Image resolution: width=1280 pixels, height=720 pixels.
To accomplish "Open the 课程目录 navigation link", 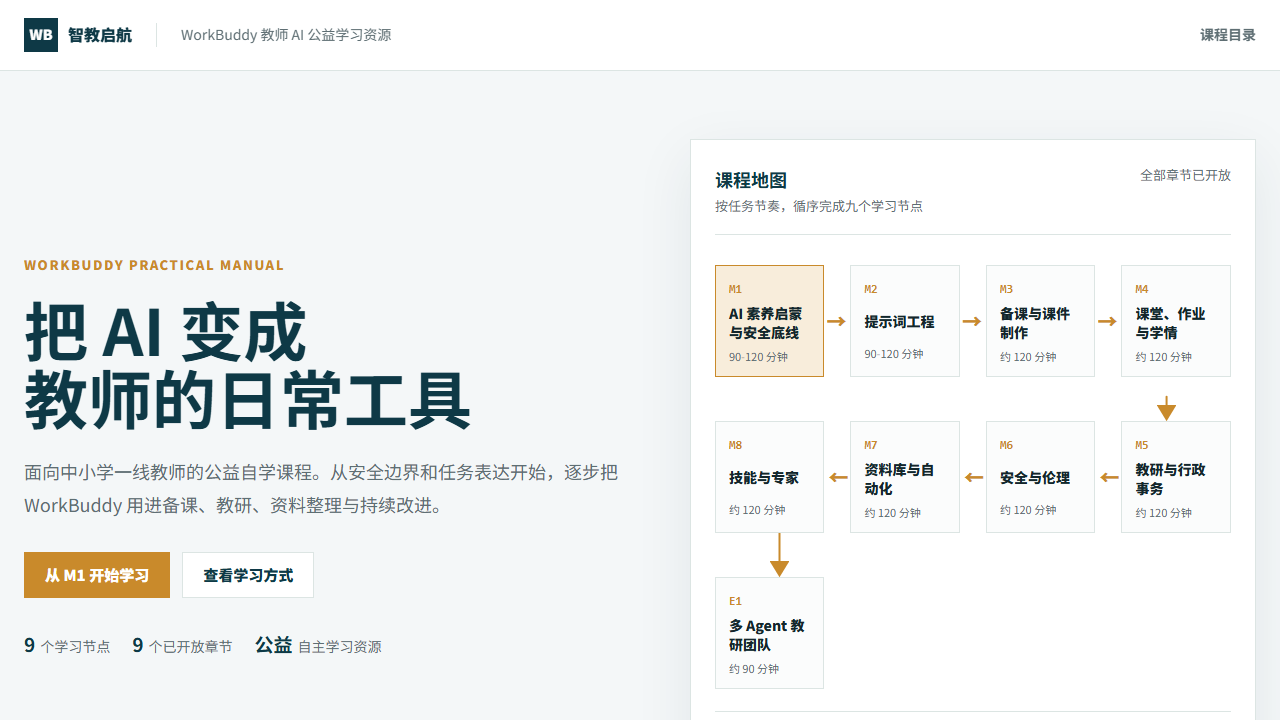I will (1228, 35).
